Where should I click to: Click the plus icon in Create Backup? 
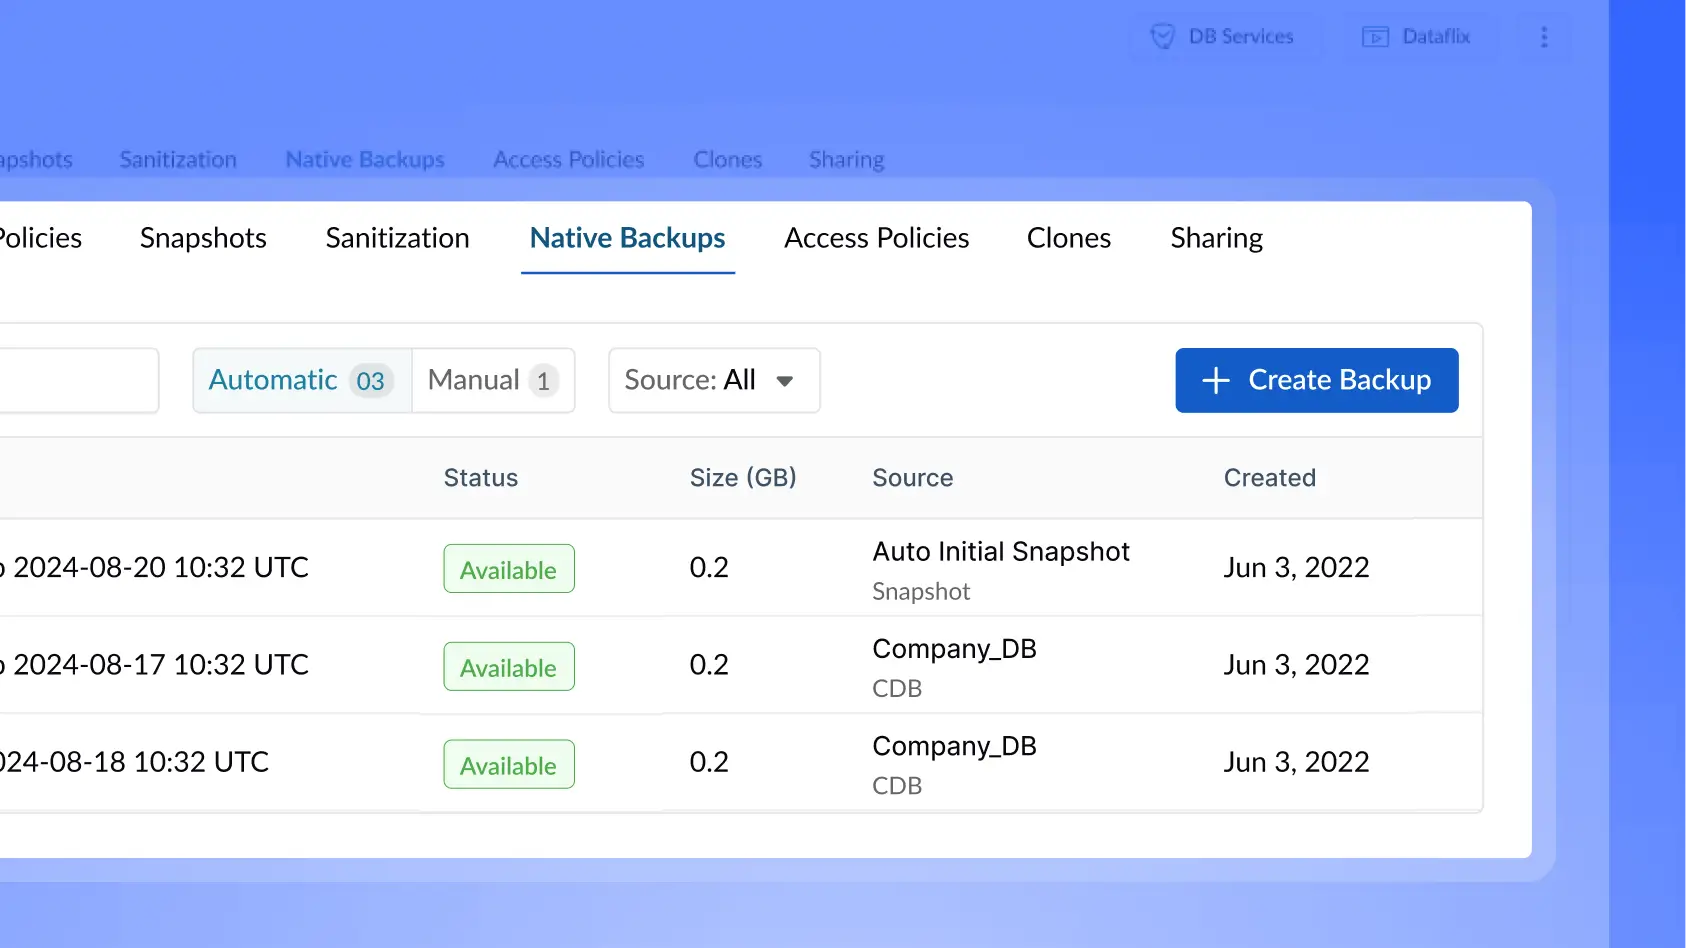coord(1215,380)
